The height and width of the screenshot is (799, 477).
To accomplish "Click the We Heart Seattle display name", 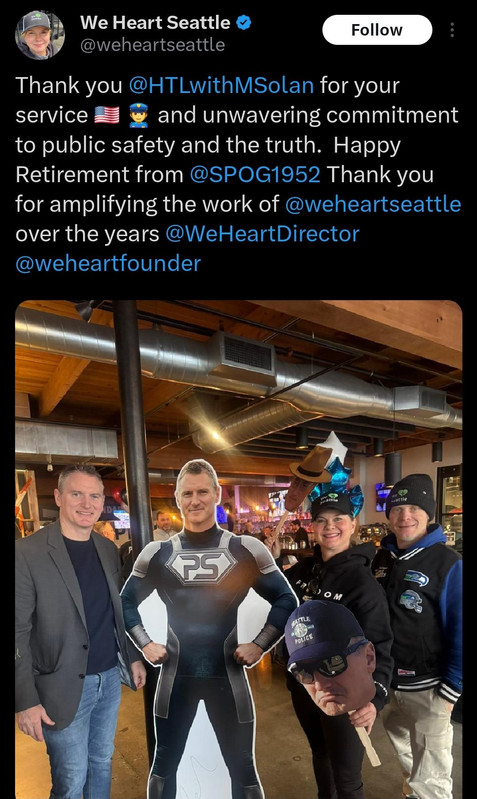I will [x=155, y=22].
